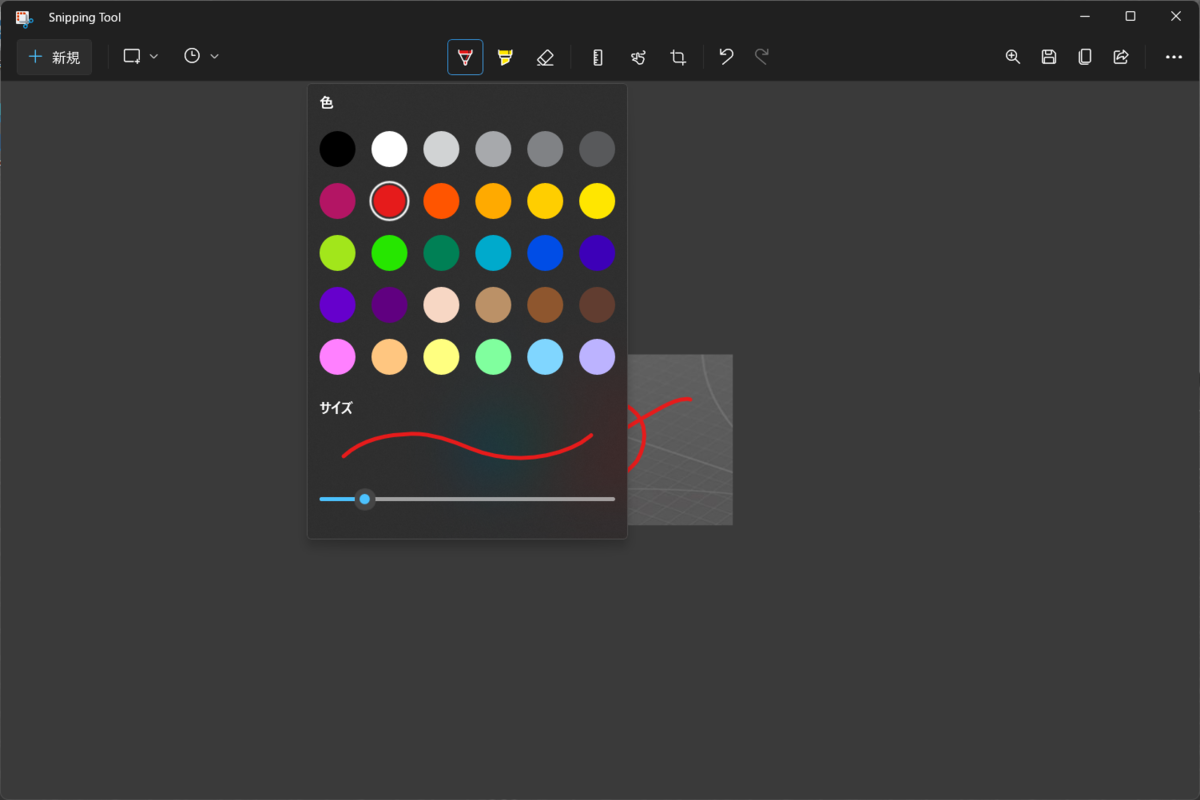The image size is (1200, 800).
Task: Pick the black color swatch
Action: [x=337, y=149]
